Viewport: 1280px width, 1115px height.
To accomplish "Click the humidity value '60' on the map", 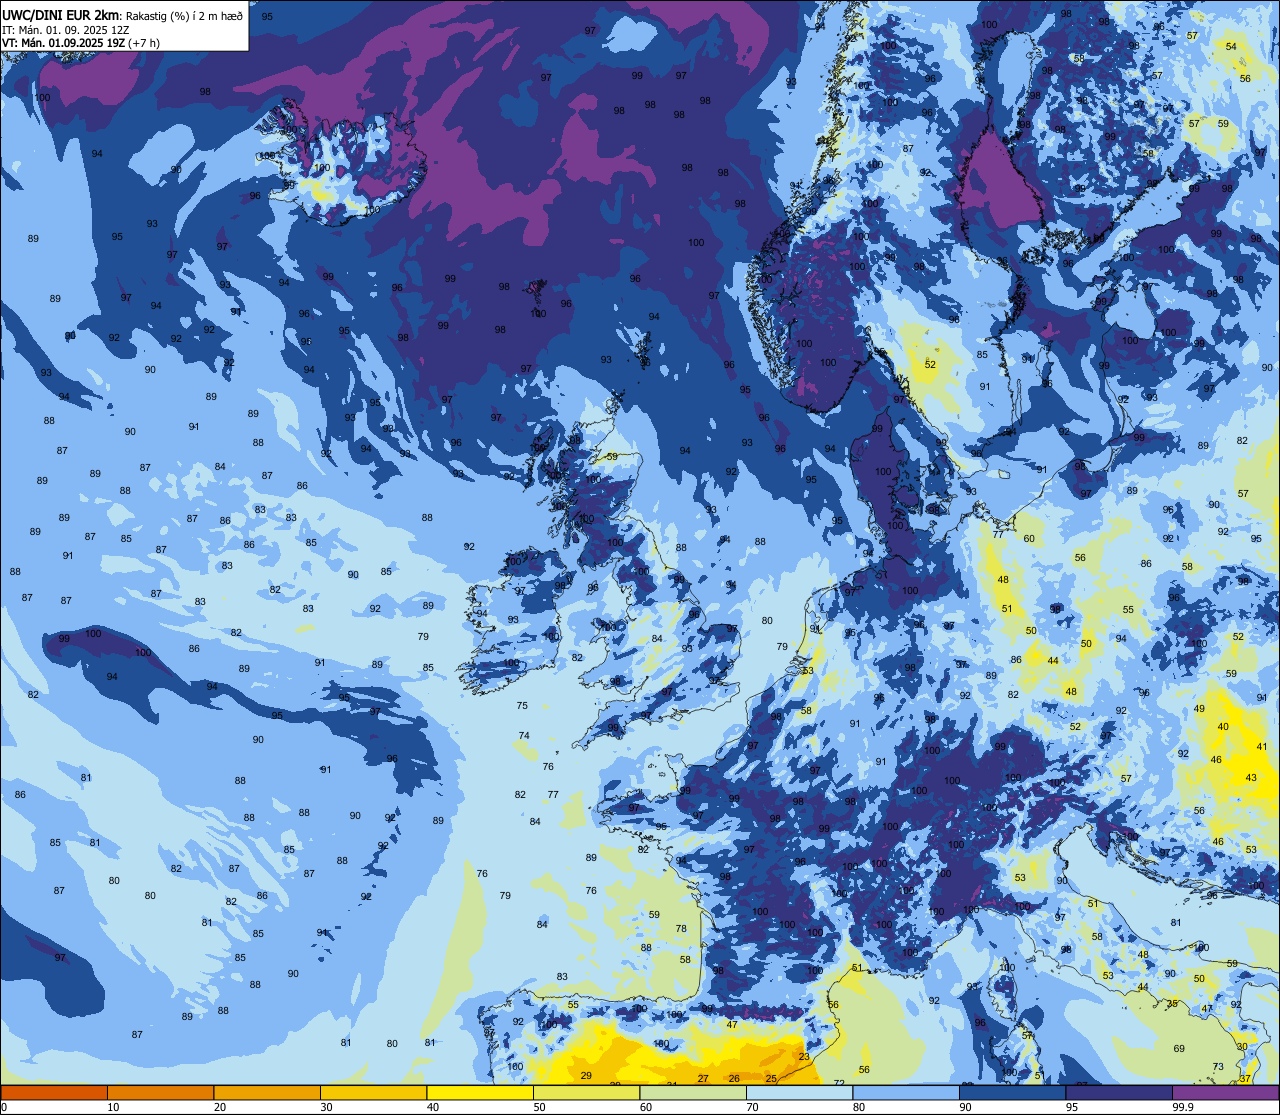I will [1029, 539].
